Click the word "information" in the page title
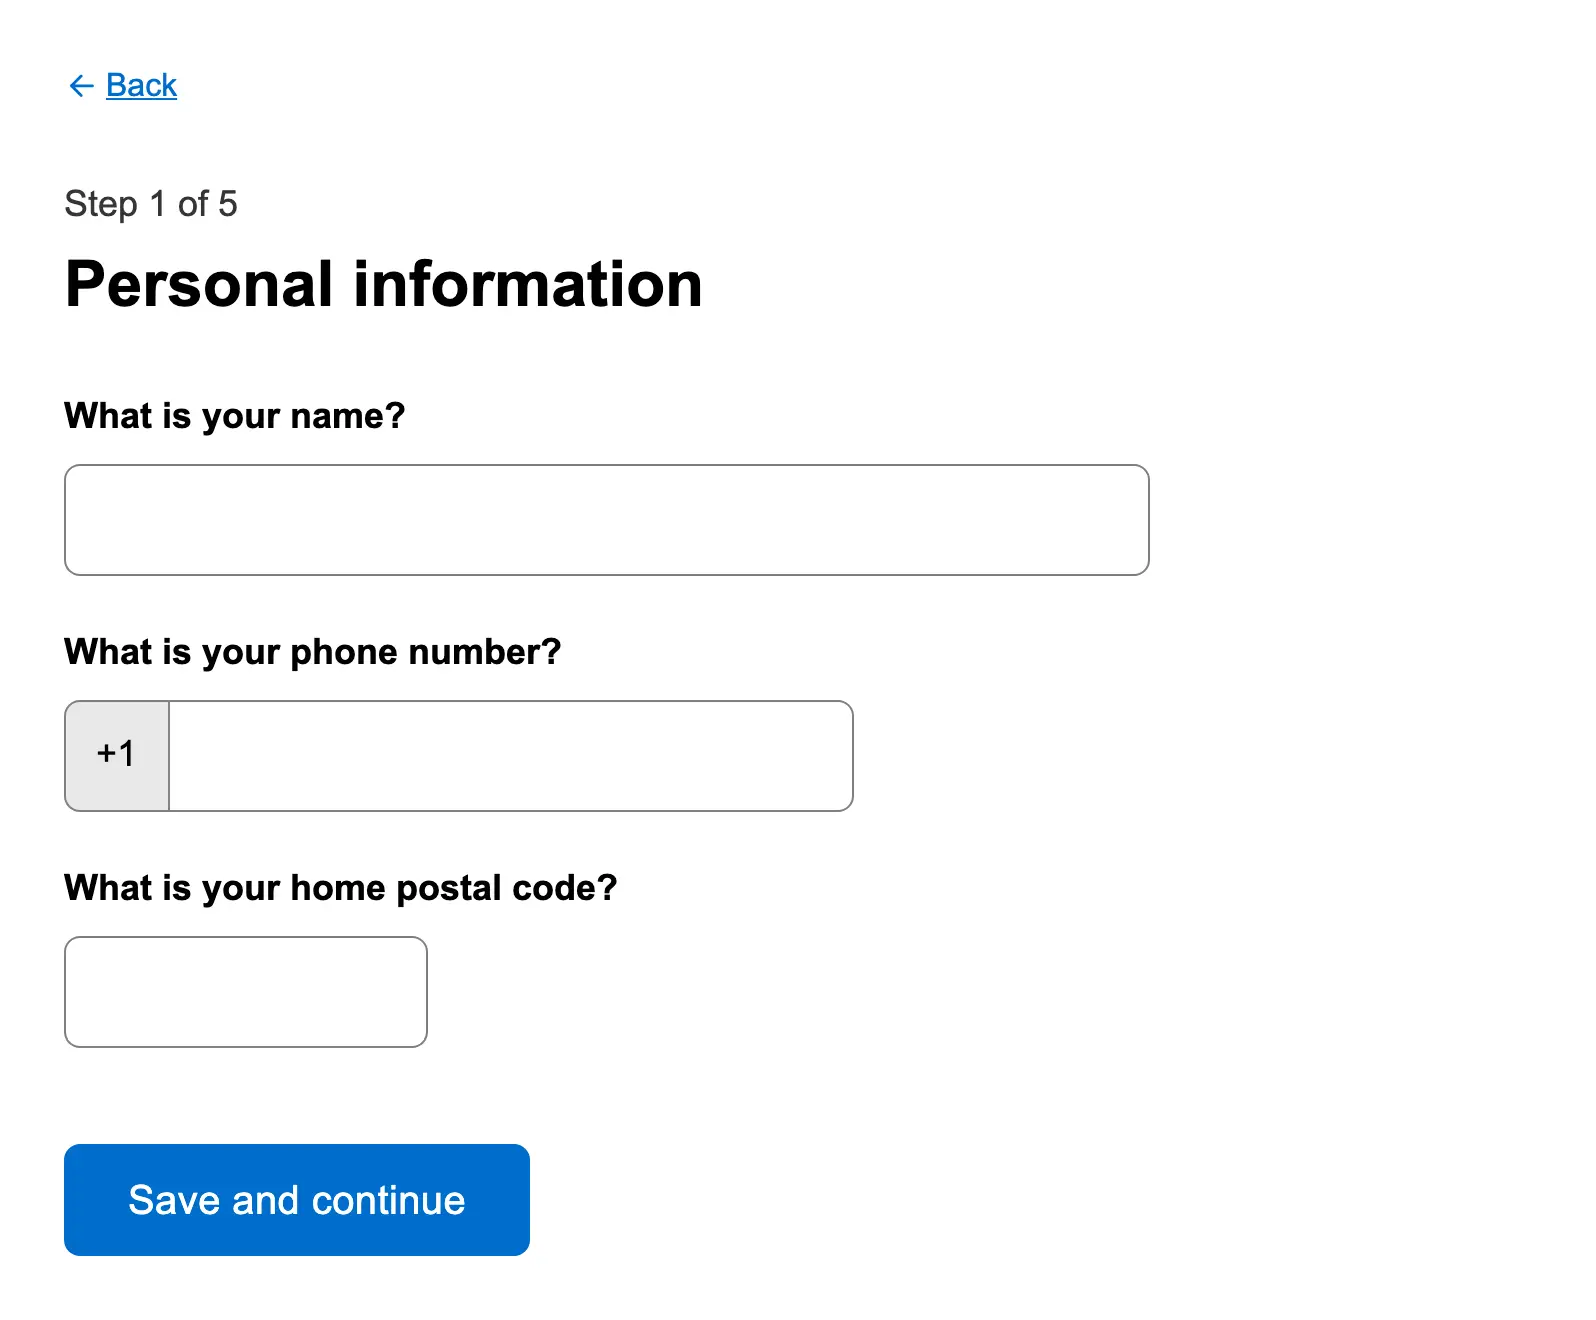1596x1320 pixels. 528,284
